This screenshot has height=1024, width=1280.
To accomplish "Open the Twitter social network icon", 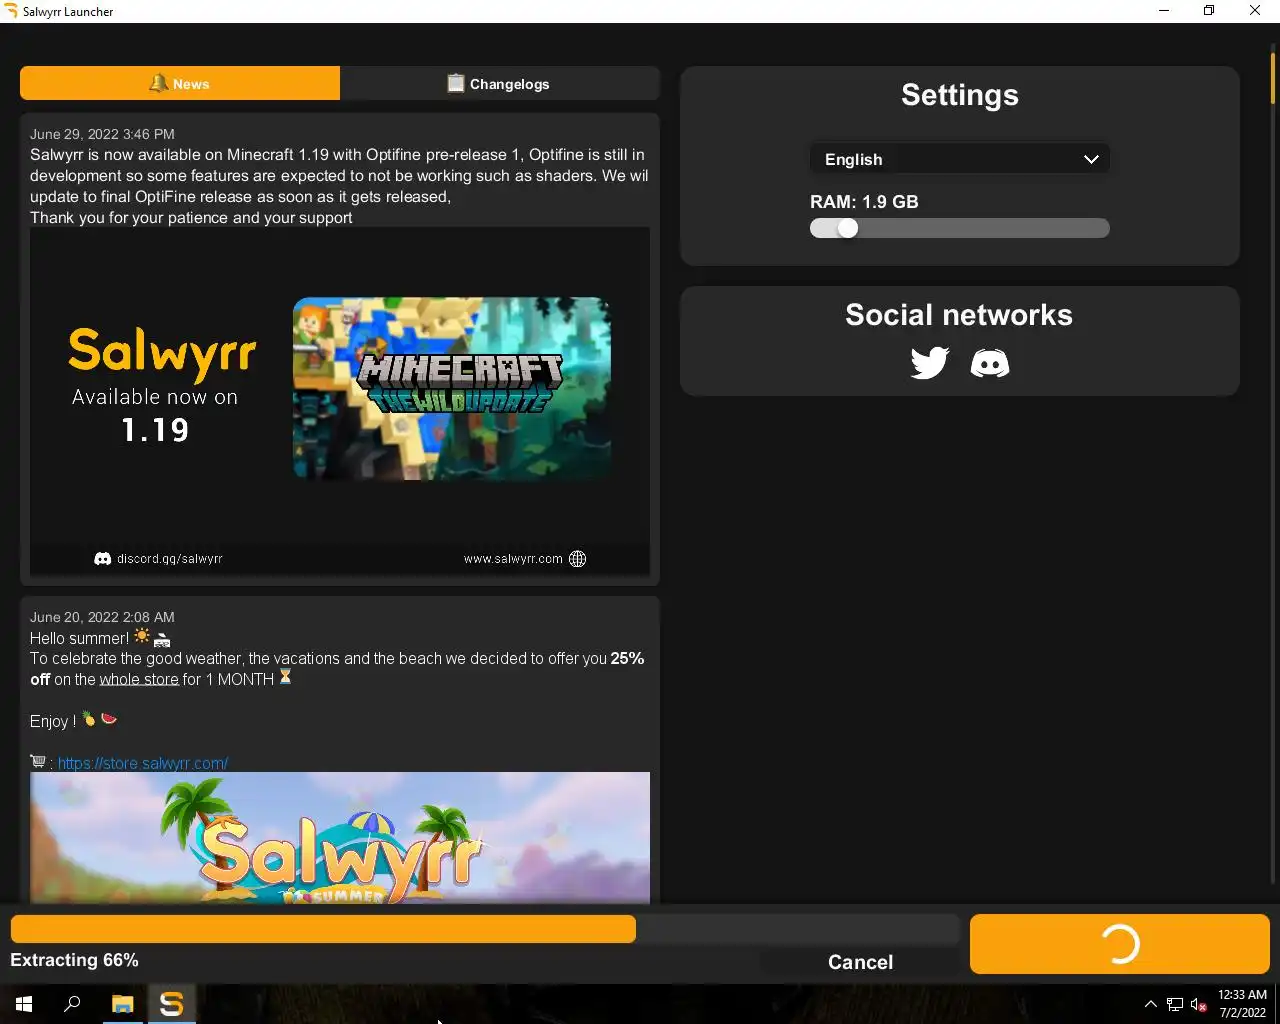I will (x=930, y=362).
